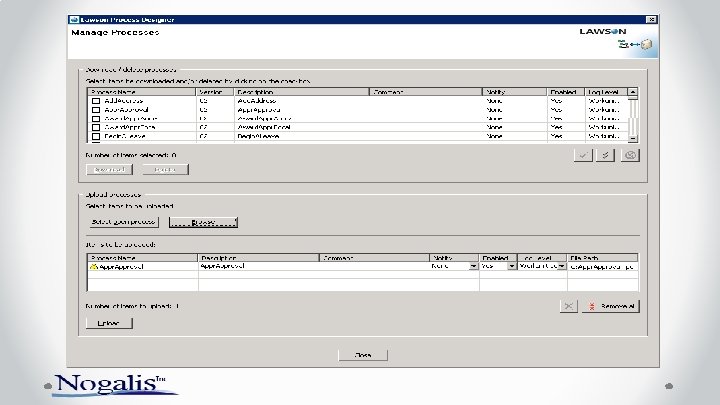Click the yellow process icon beside AppApproval upload row
Image resolution: width=720 pixels, height=405 pixels.
94,267
